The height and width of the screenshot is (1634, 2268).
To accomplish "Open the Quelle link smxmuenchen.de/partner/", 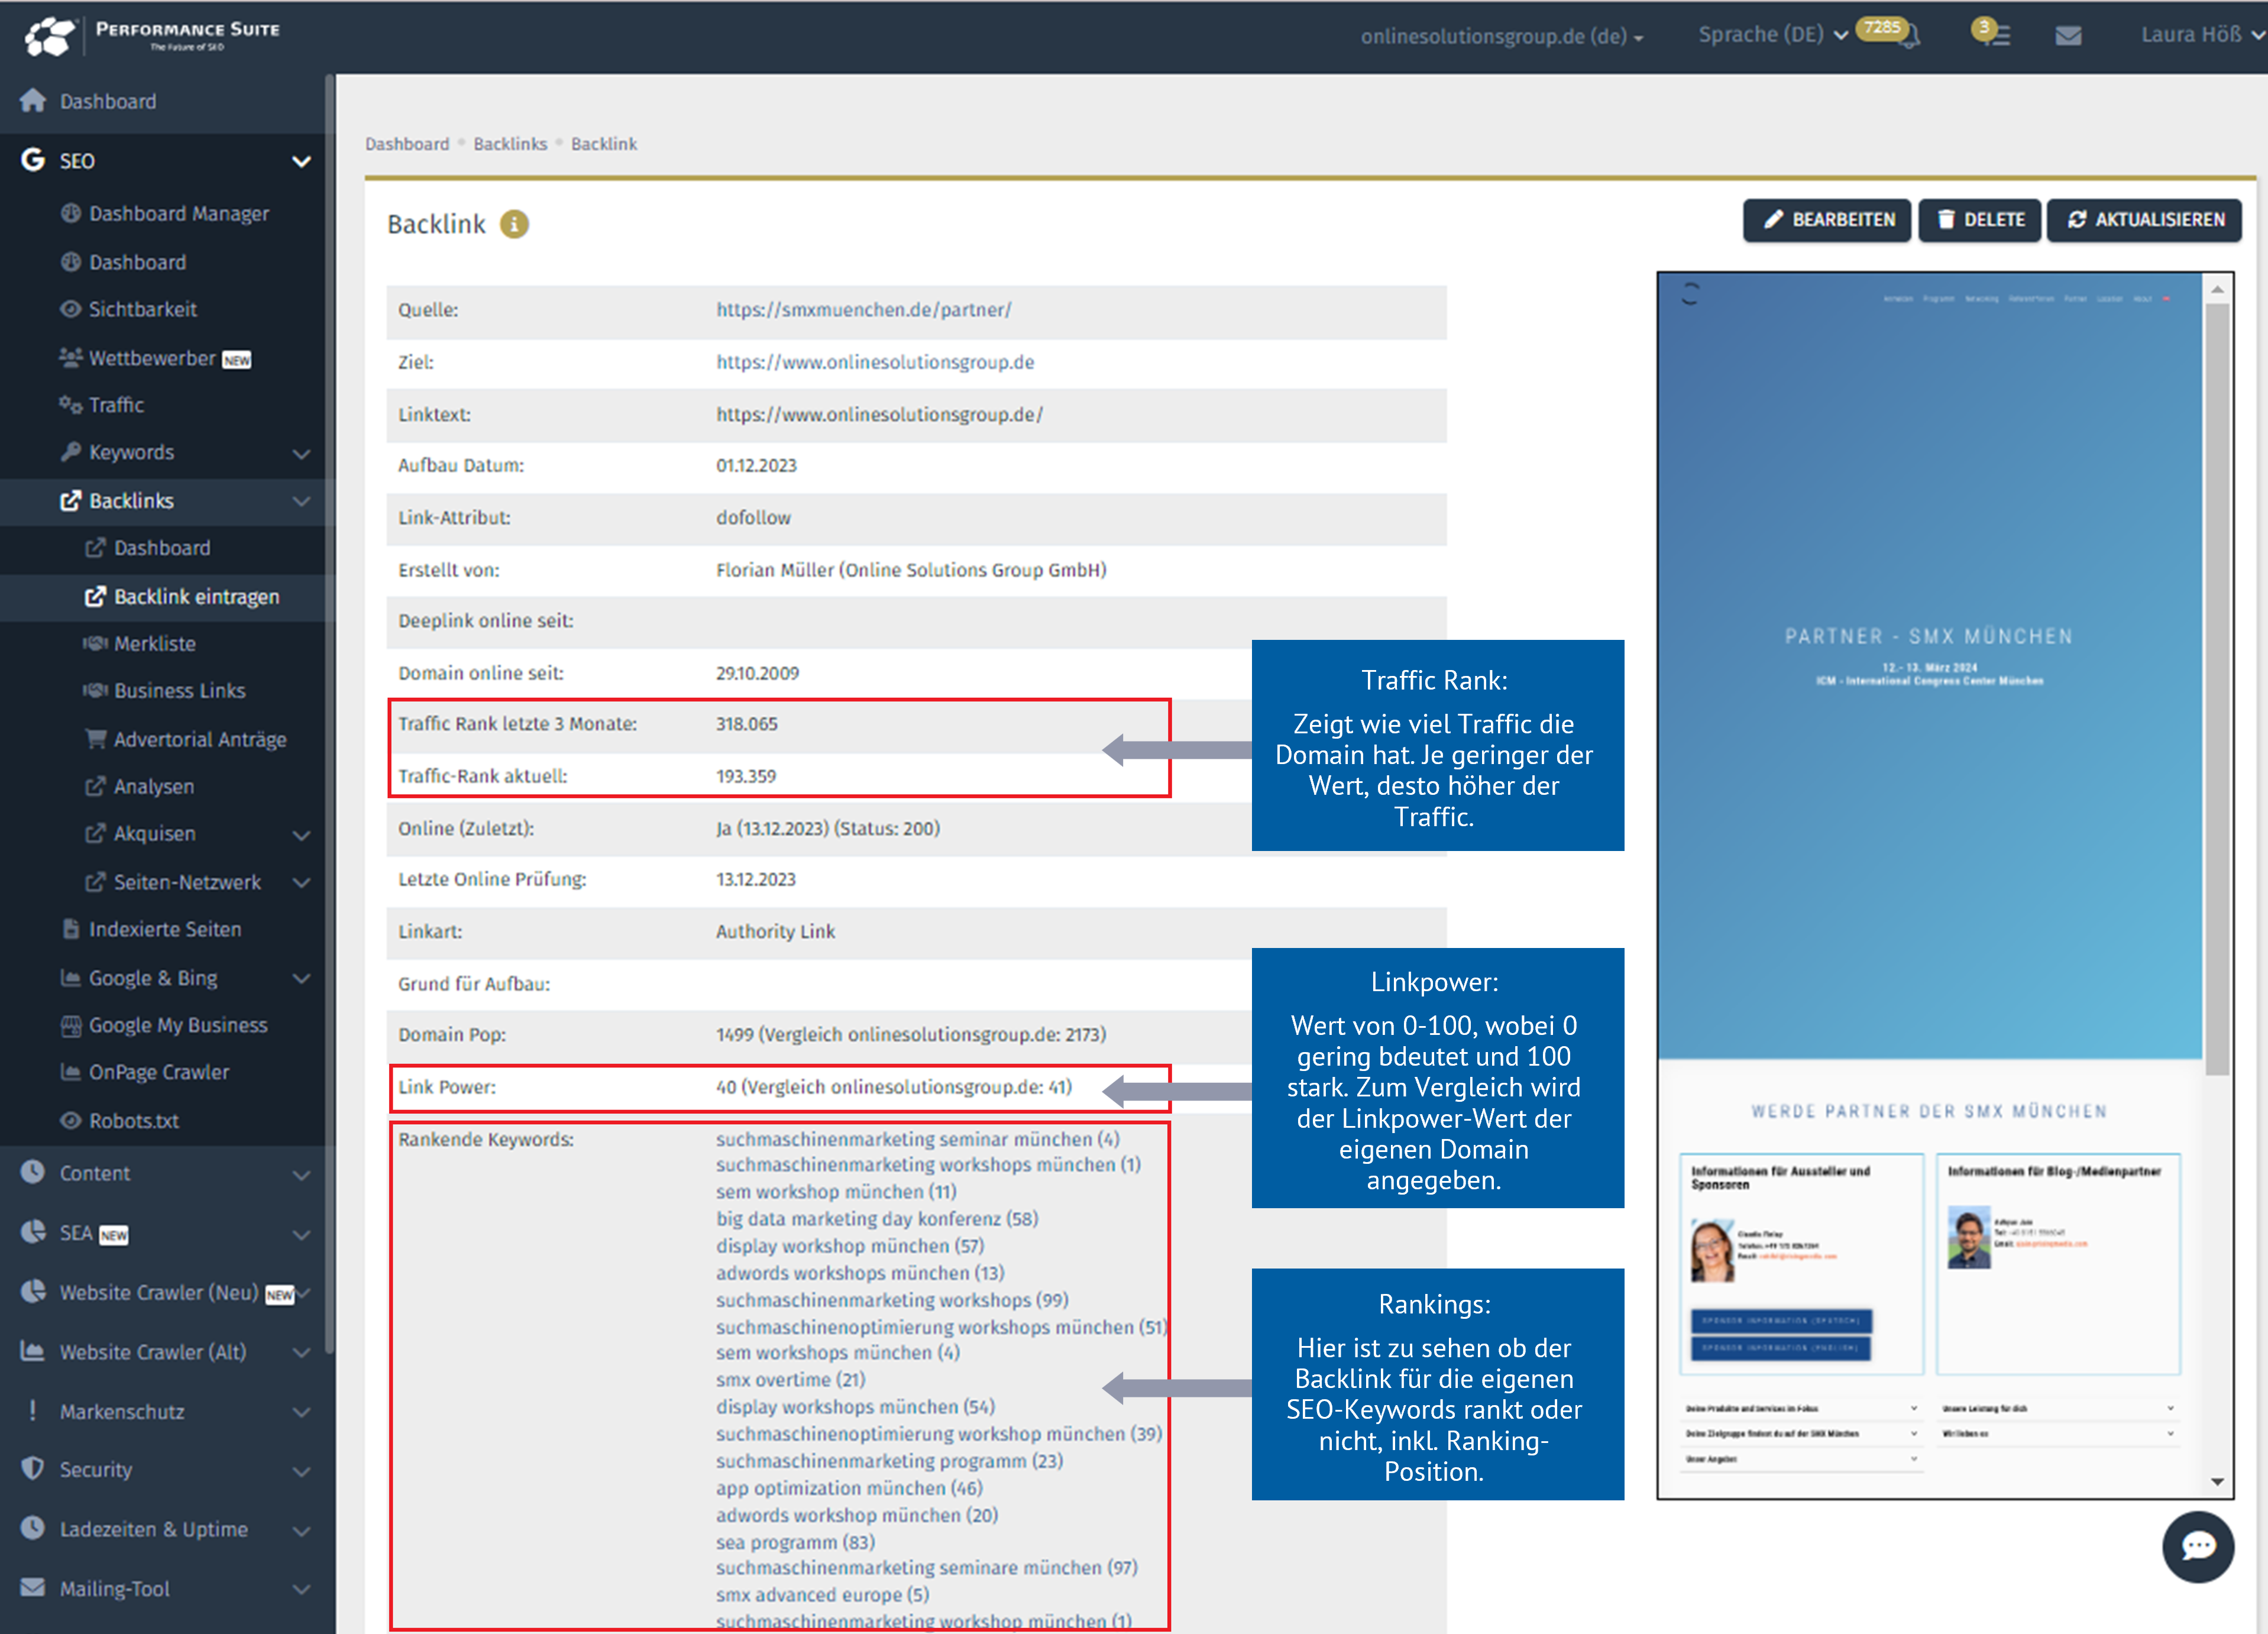I will click(x=863, y=310).
